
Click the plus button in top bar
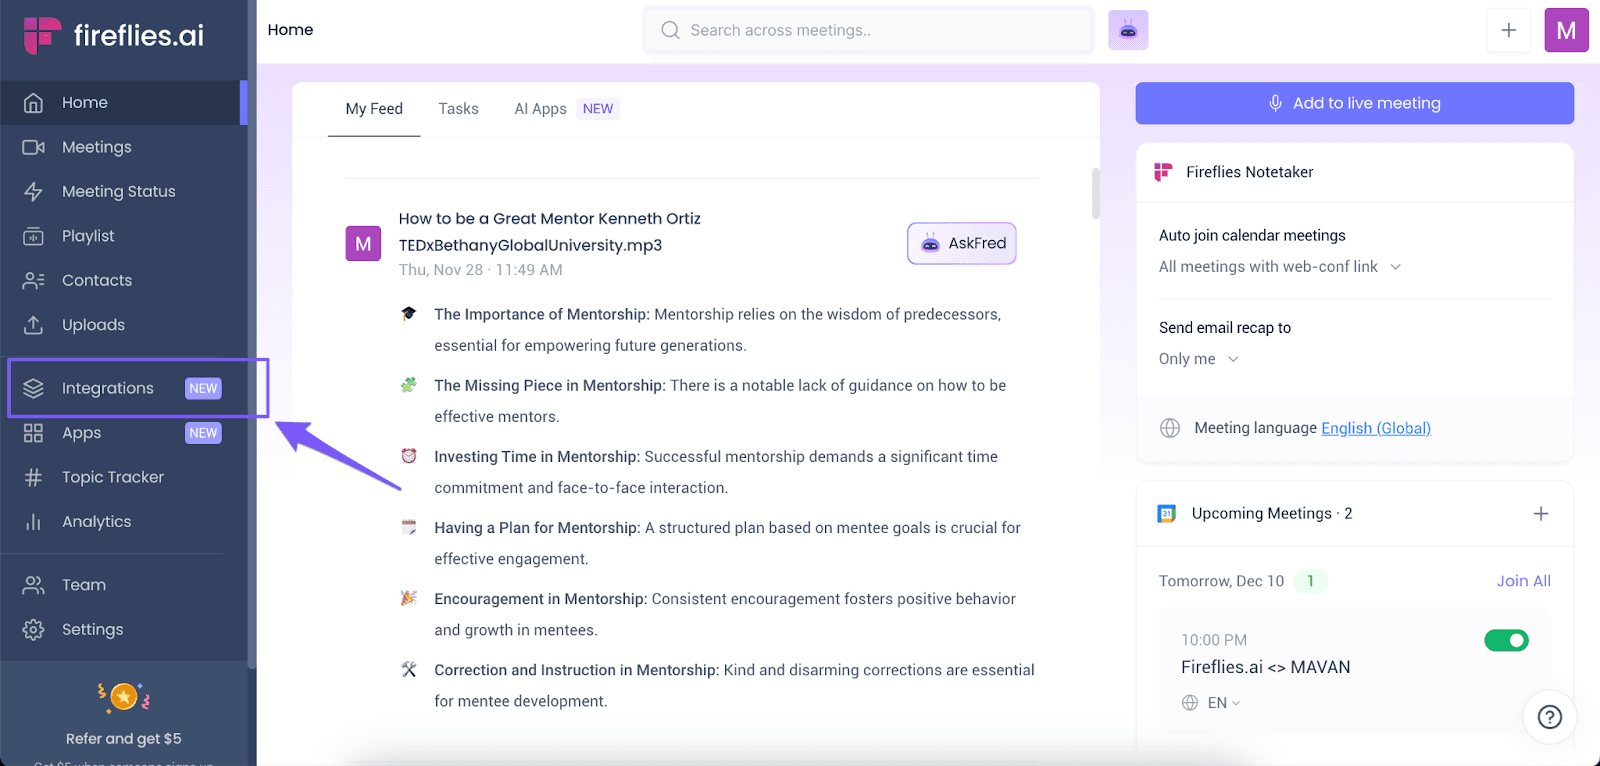(1509, 30)
